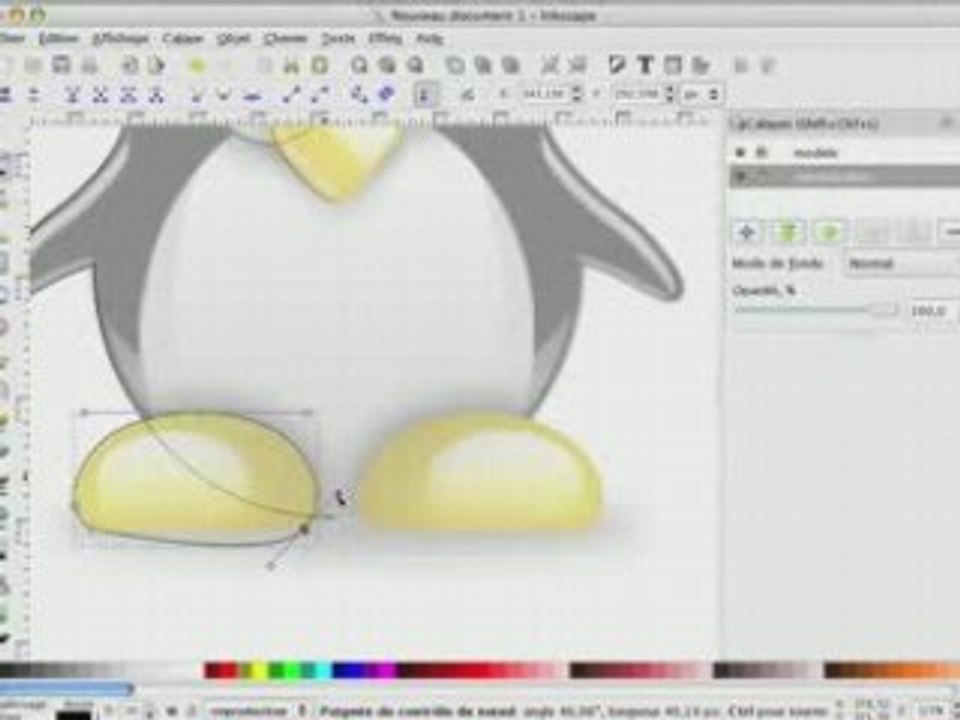Zoom to fit selection icon
The height and width of the screenshot is (720, 960).
tap(359, 65)
